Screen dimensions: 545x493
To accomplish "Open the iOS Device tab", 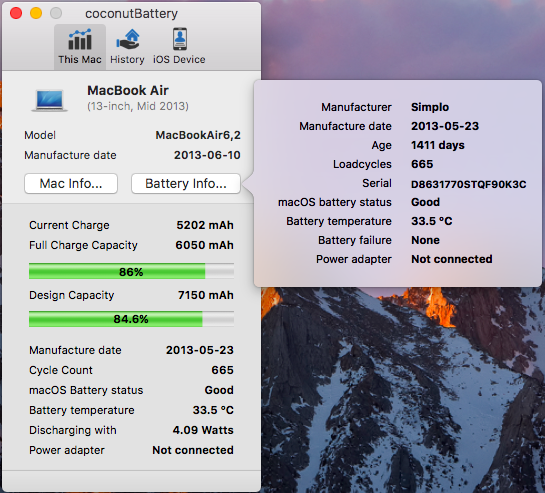I will 179,47.
